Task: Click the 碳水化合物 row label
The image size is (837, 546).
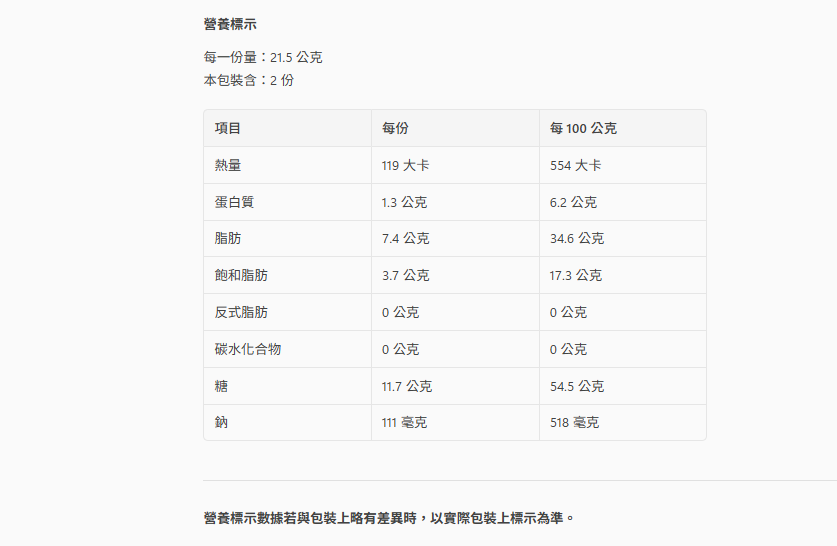Action: [x=247, y=349]
